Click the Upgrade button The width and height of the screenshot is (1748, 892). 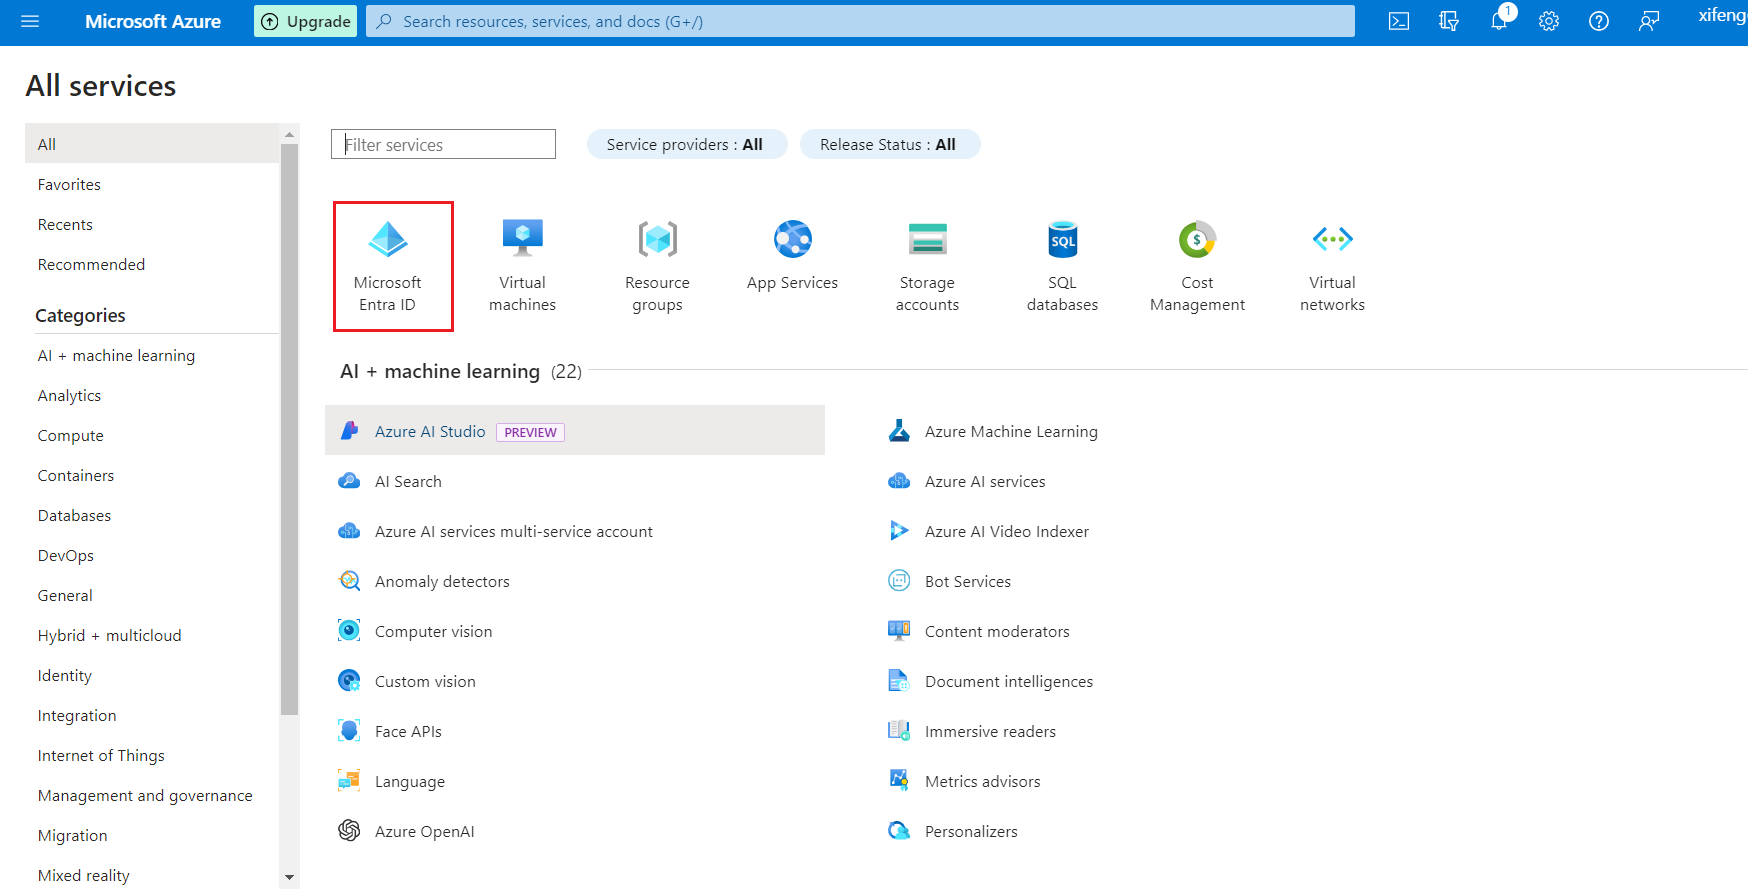pos(306,21)
